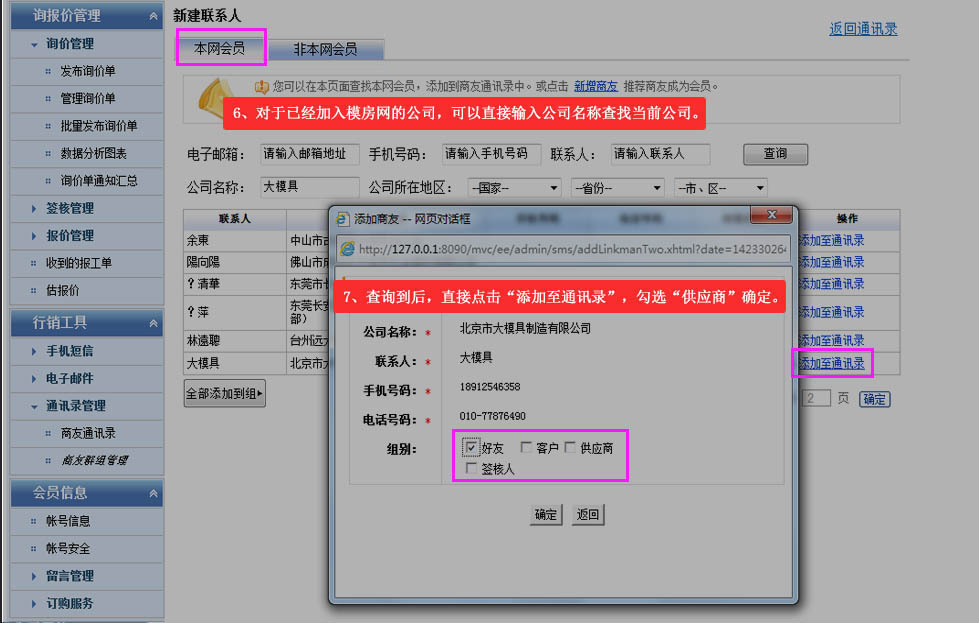The image size is (979, 623).
Task: Tick the 签核人 checkbox
Action: tap(472, 468)
